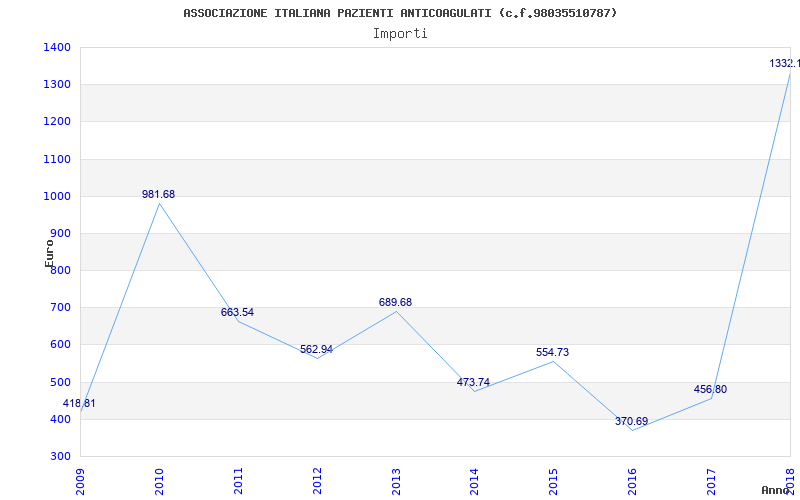This screenshot has height=500, width=800.
Task: Click the 700 y-axis value
Action: 61,308
